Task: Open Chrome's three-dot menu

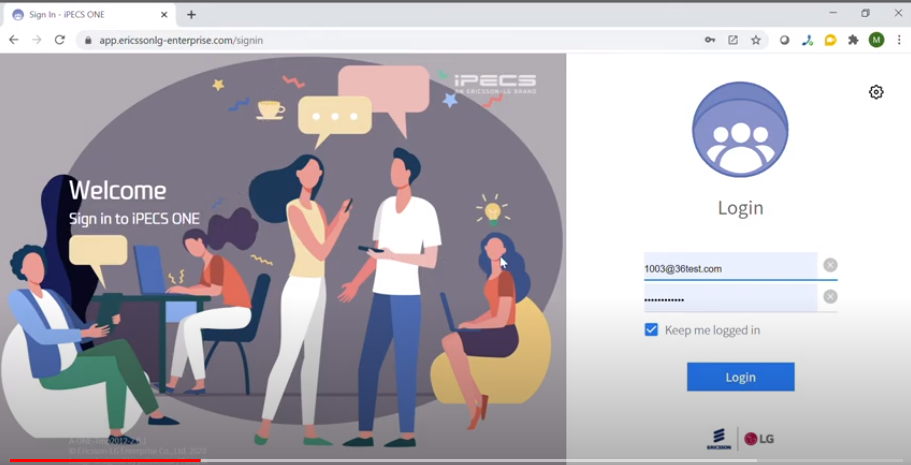Action: [899, 40]
